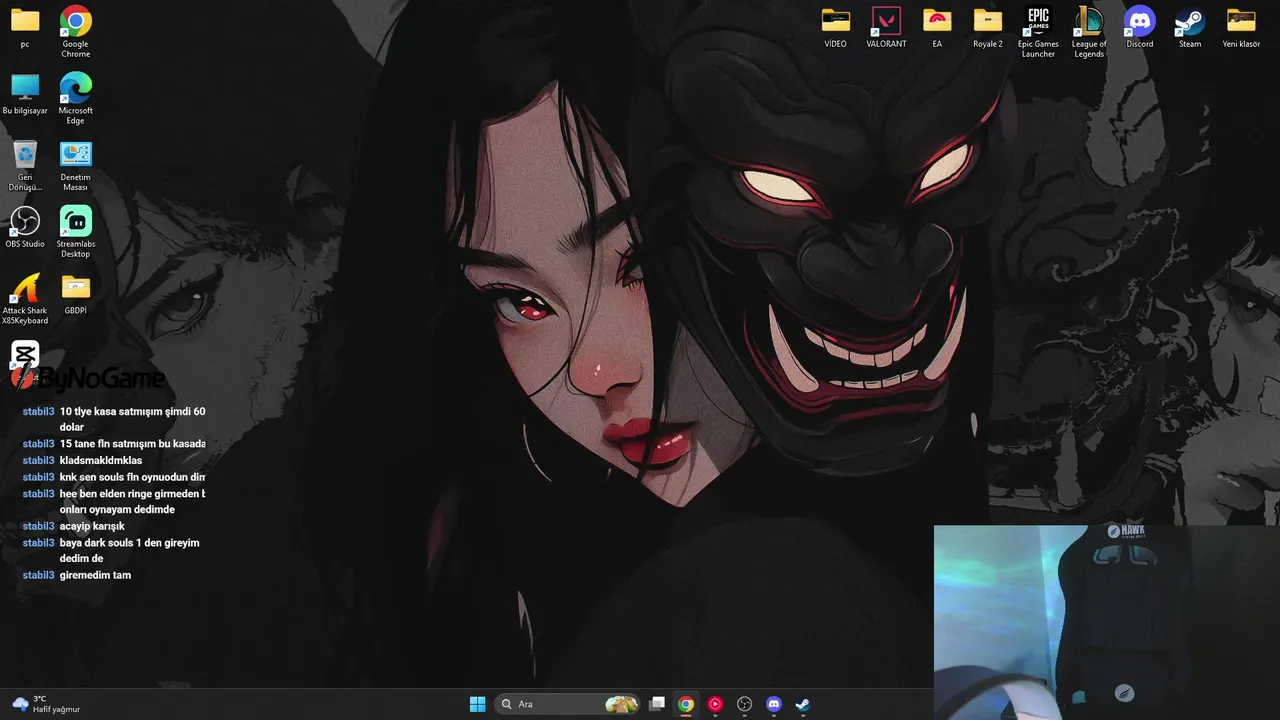Image resolution: width=1280 pixels, height=720 pixels.
Task: Switch to Chrome in the taskbar
Action: click(686, 704)
